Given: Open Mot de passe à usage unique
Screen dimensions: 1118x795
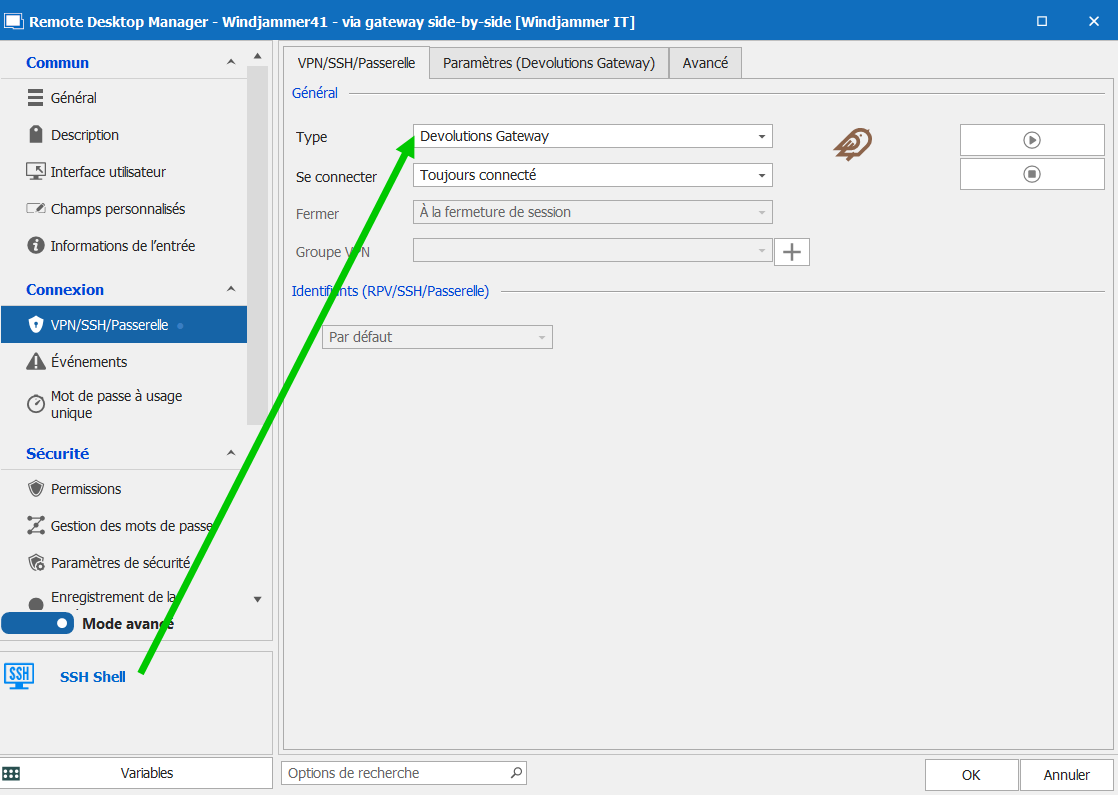Looking at the screenshot, I should pos(116,404).
